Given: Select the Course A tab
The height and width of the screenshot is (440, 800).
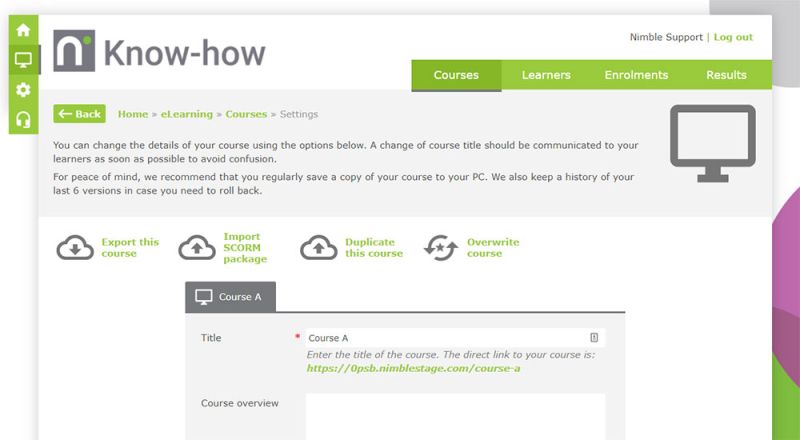Looking at the screenshot, I should [231, 297].
